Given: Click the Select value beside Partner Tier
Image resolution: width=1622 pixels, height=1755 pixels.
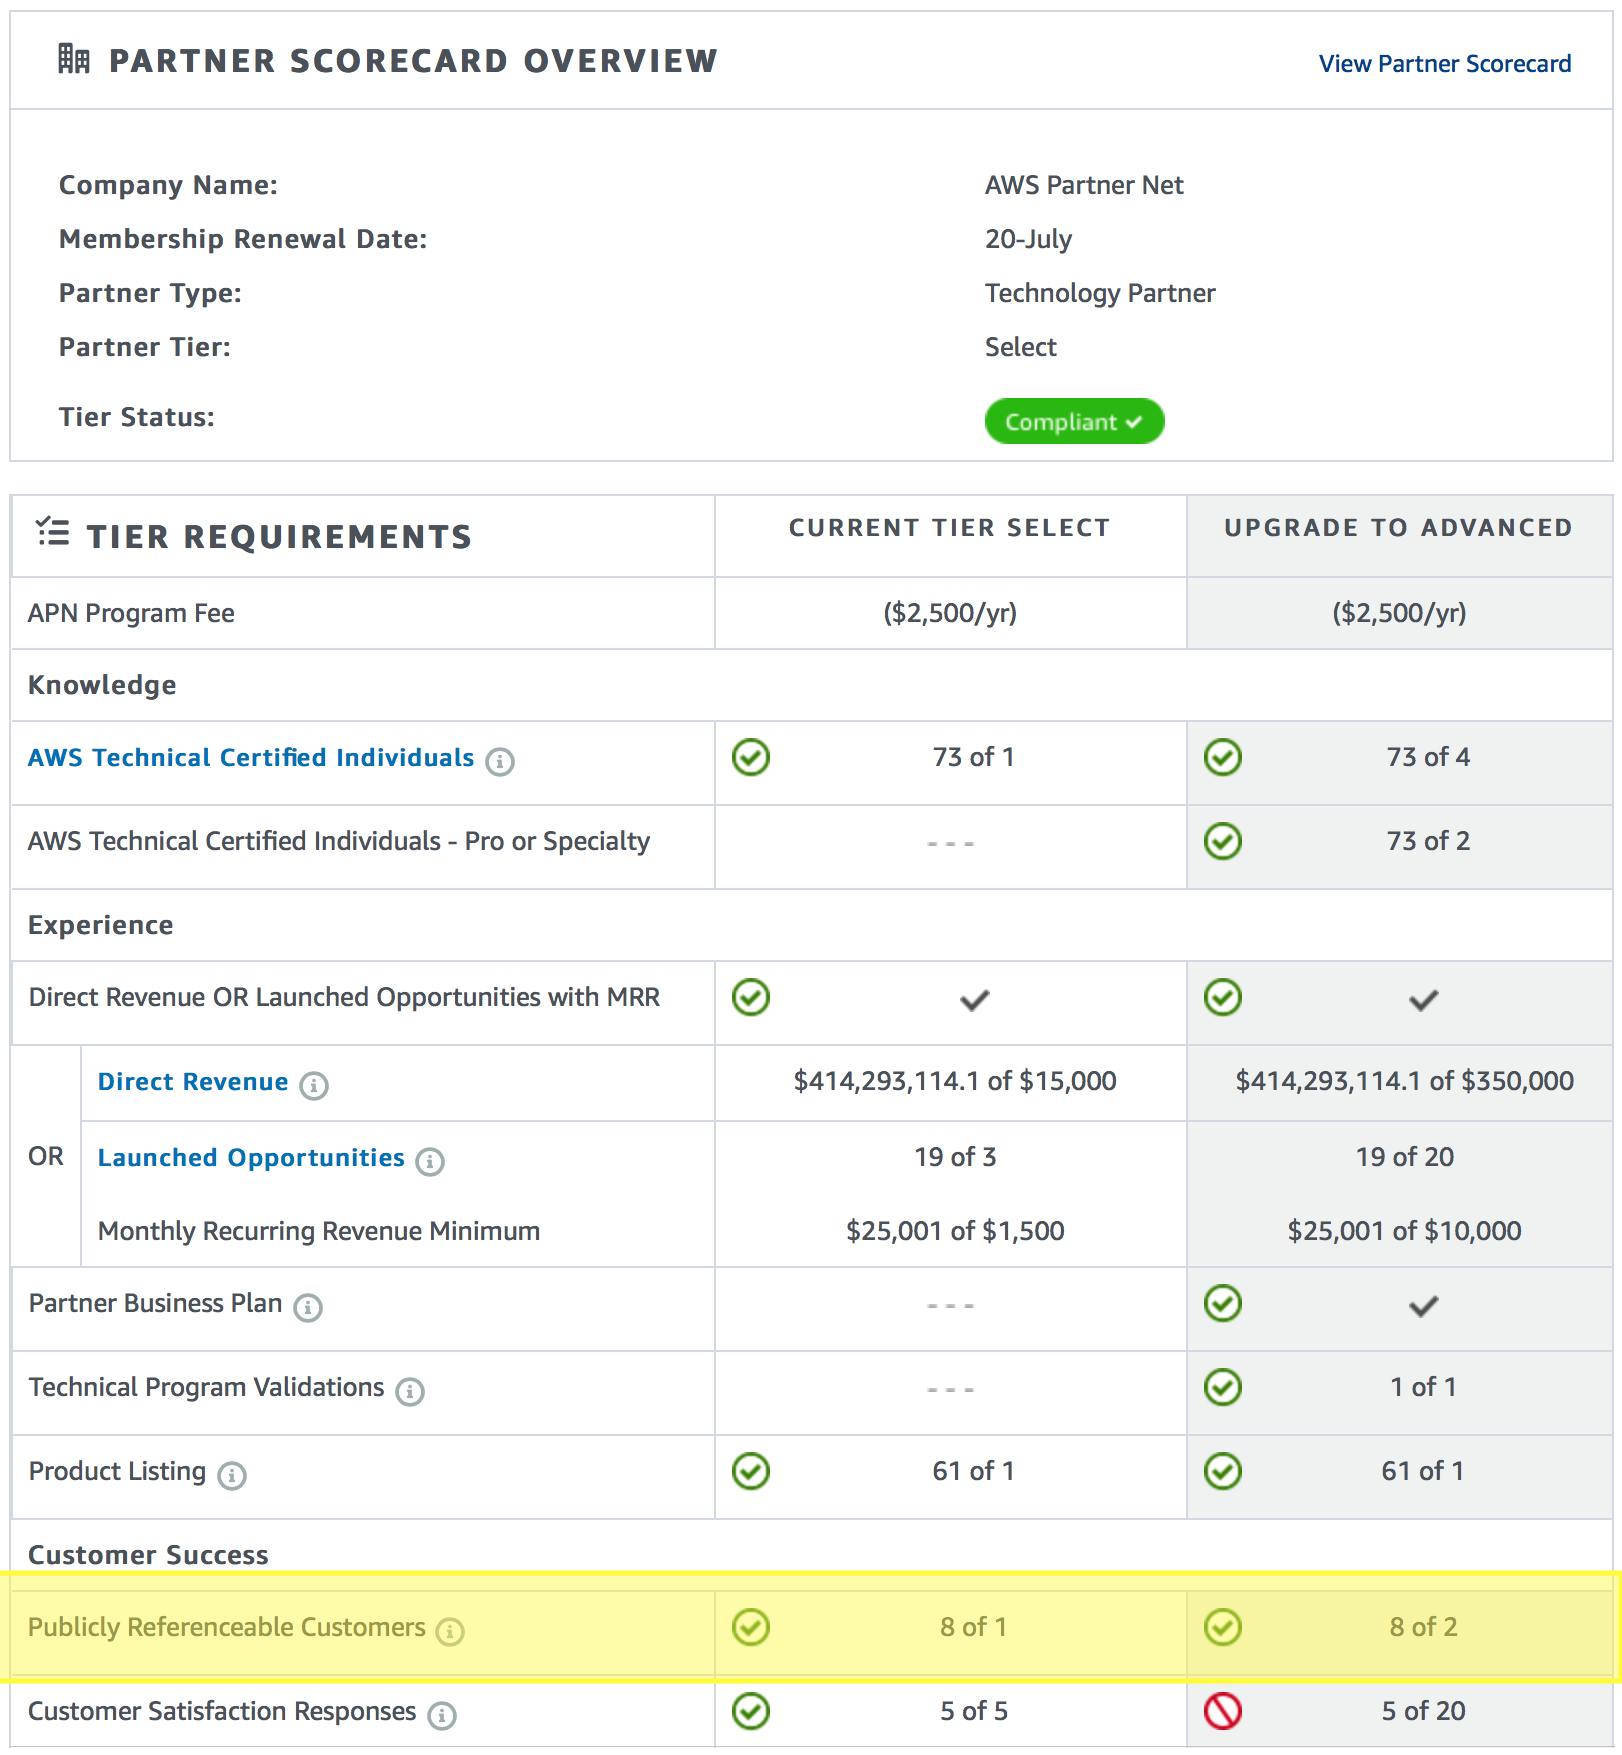Looking at the screenshot, I should coord(1021,347).
